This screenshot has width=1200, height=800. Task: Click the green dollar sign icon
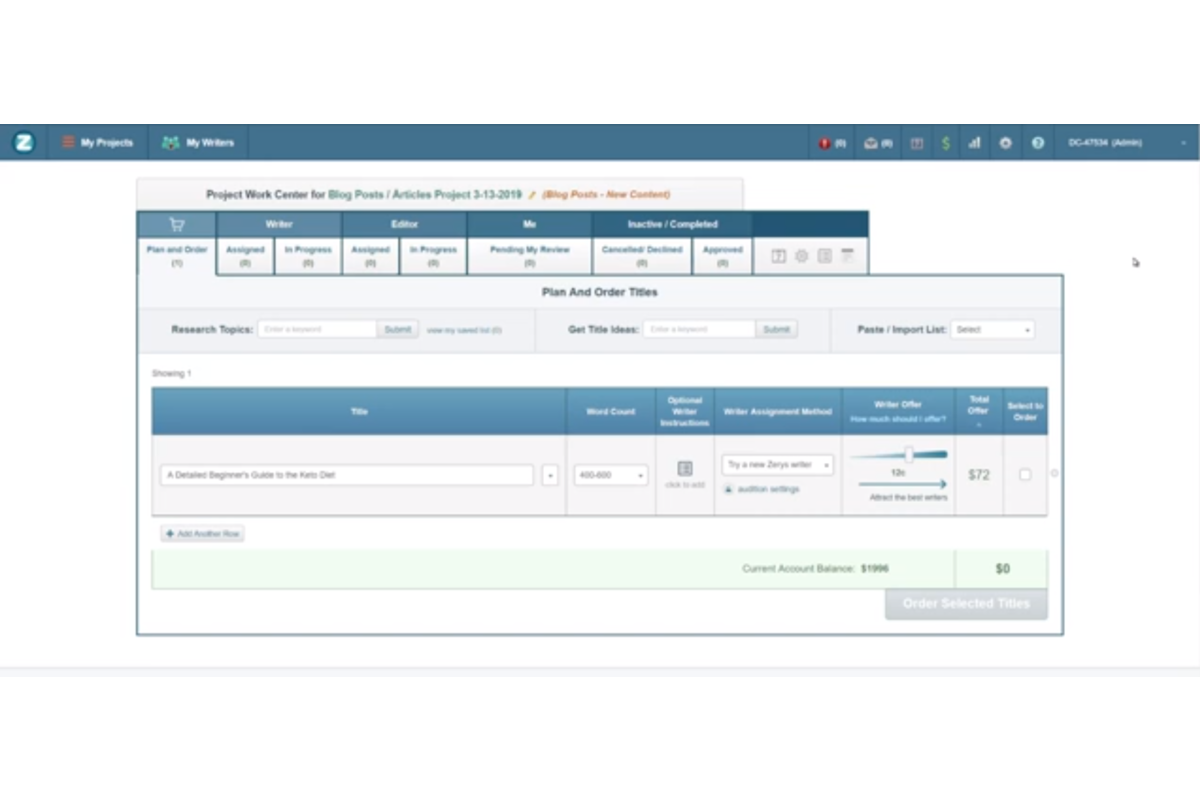click(945, 144)
